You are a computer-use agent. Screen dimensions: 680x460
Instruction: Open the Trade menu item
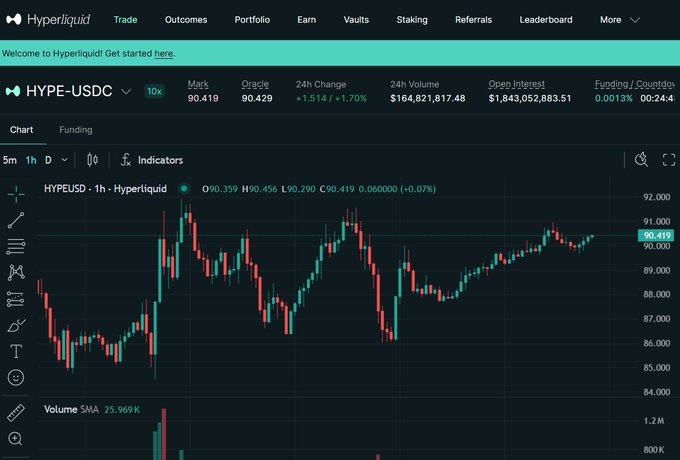point(125,20)
